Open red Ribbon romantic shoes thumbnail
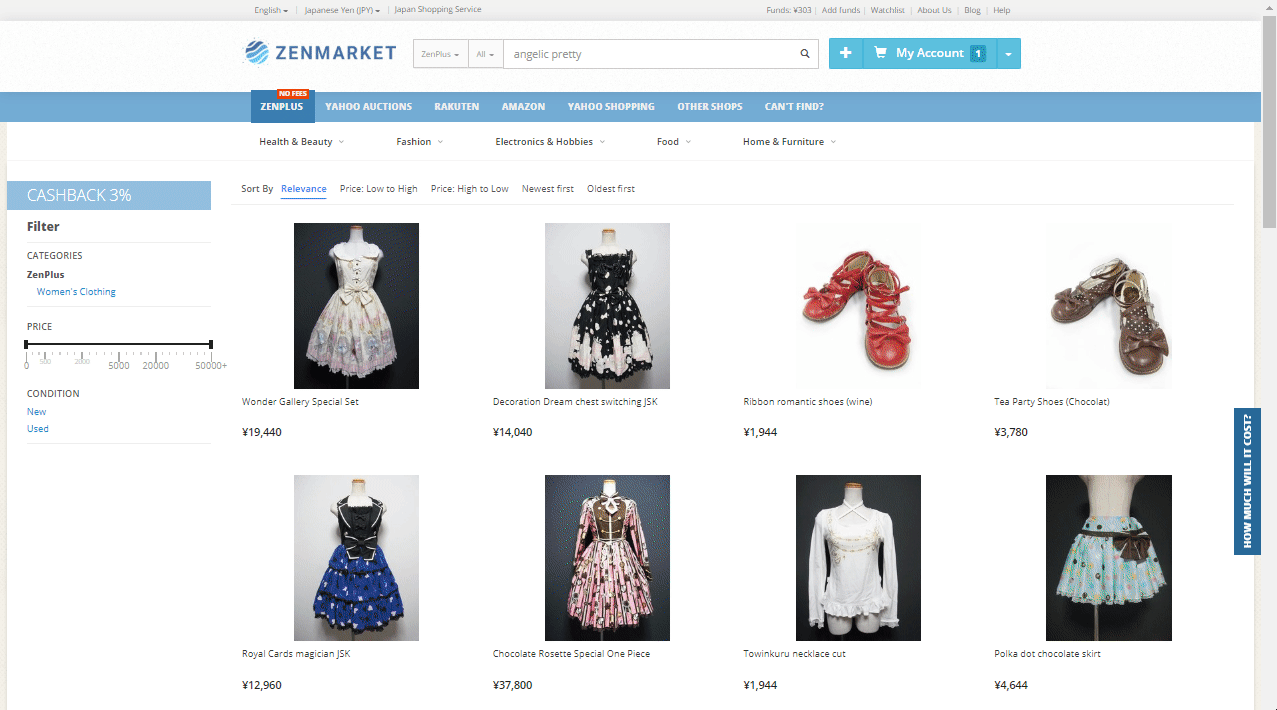 pyautogui.click(x=858, y=306)
